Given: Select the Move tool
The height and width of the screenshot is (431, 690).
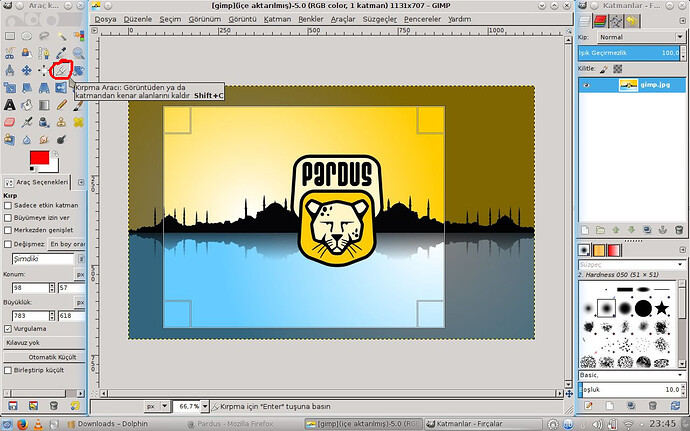Looking at the screenshot, I should tap(27, 70).
